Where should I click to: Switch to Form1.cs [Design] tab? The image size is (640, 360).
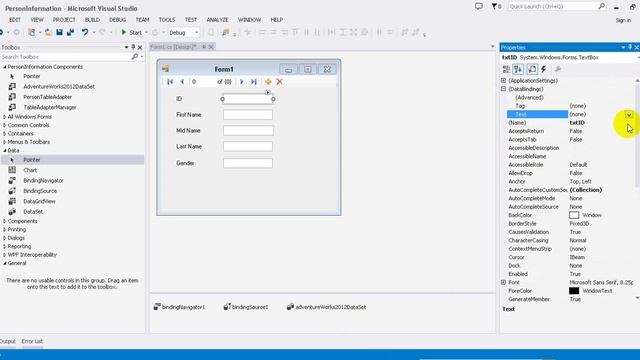173,47
